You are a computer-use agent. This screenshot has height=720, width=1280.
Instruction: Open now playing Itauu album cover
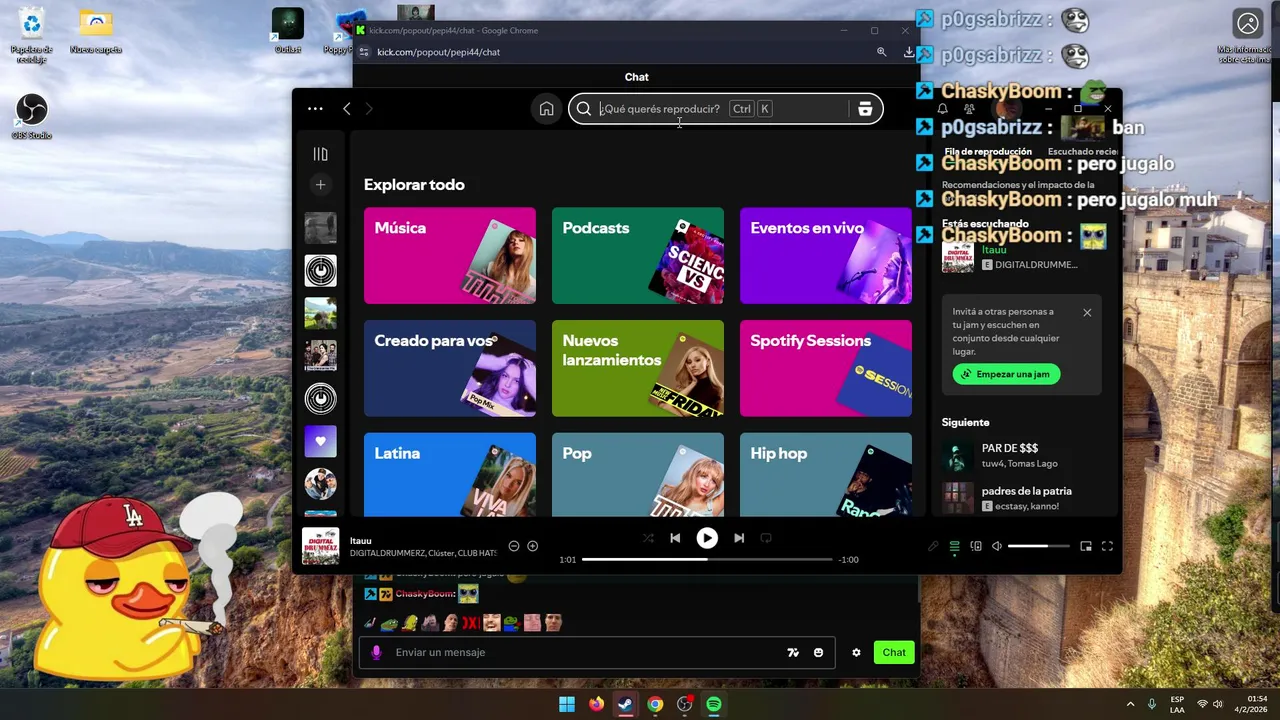coord(321,546)
